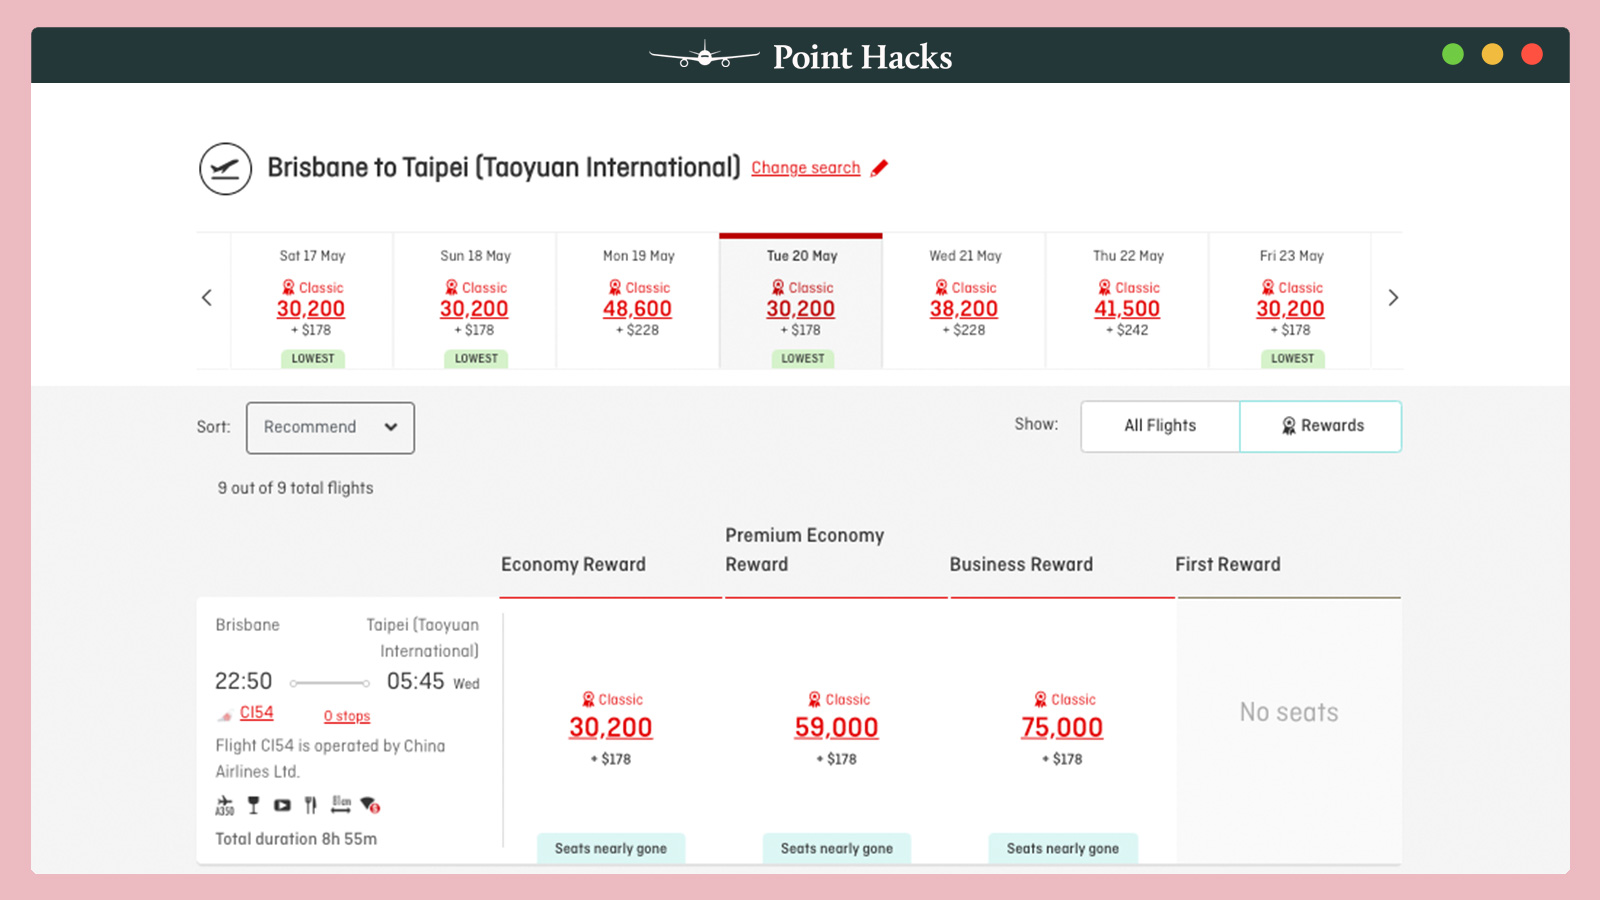Click the Total duration 8h 55m text
Viewport: 1600px width, 900px height.
(x=296, y=839)
